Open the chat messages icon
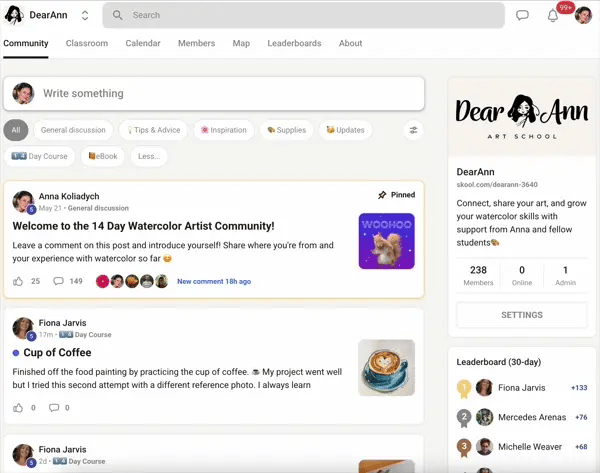The height and width of the screenshot is (473, 600). coord(522,15)
